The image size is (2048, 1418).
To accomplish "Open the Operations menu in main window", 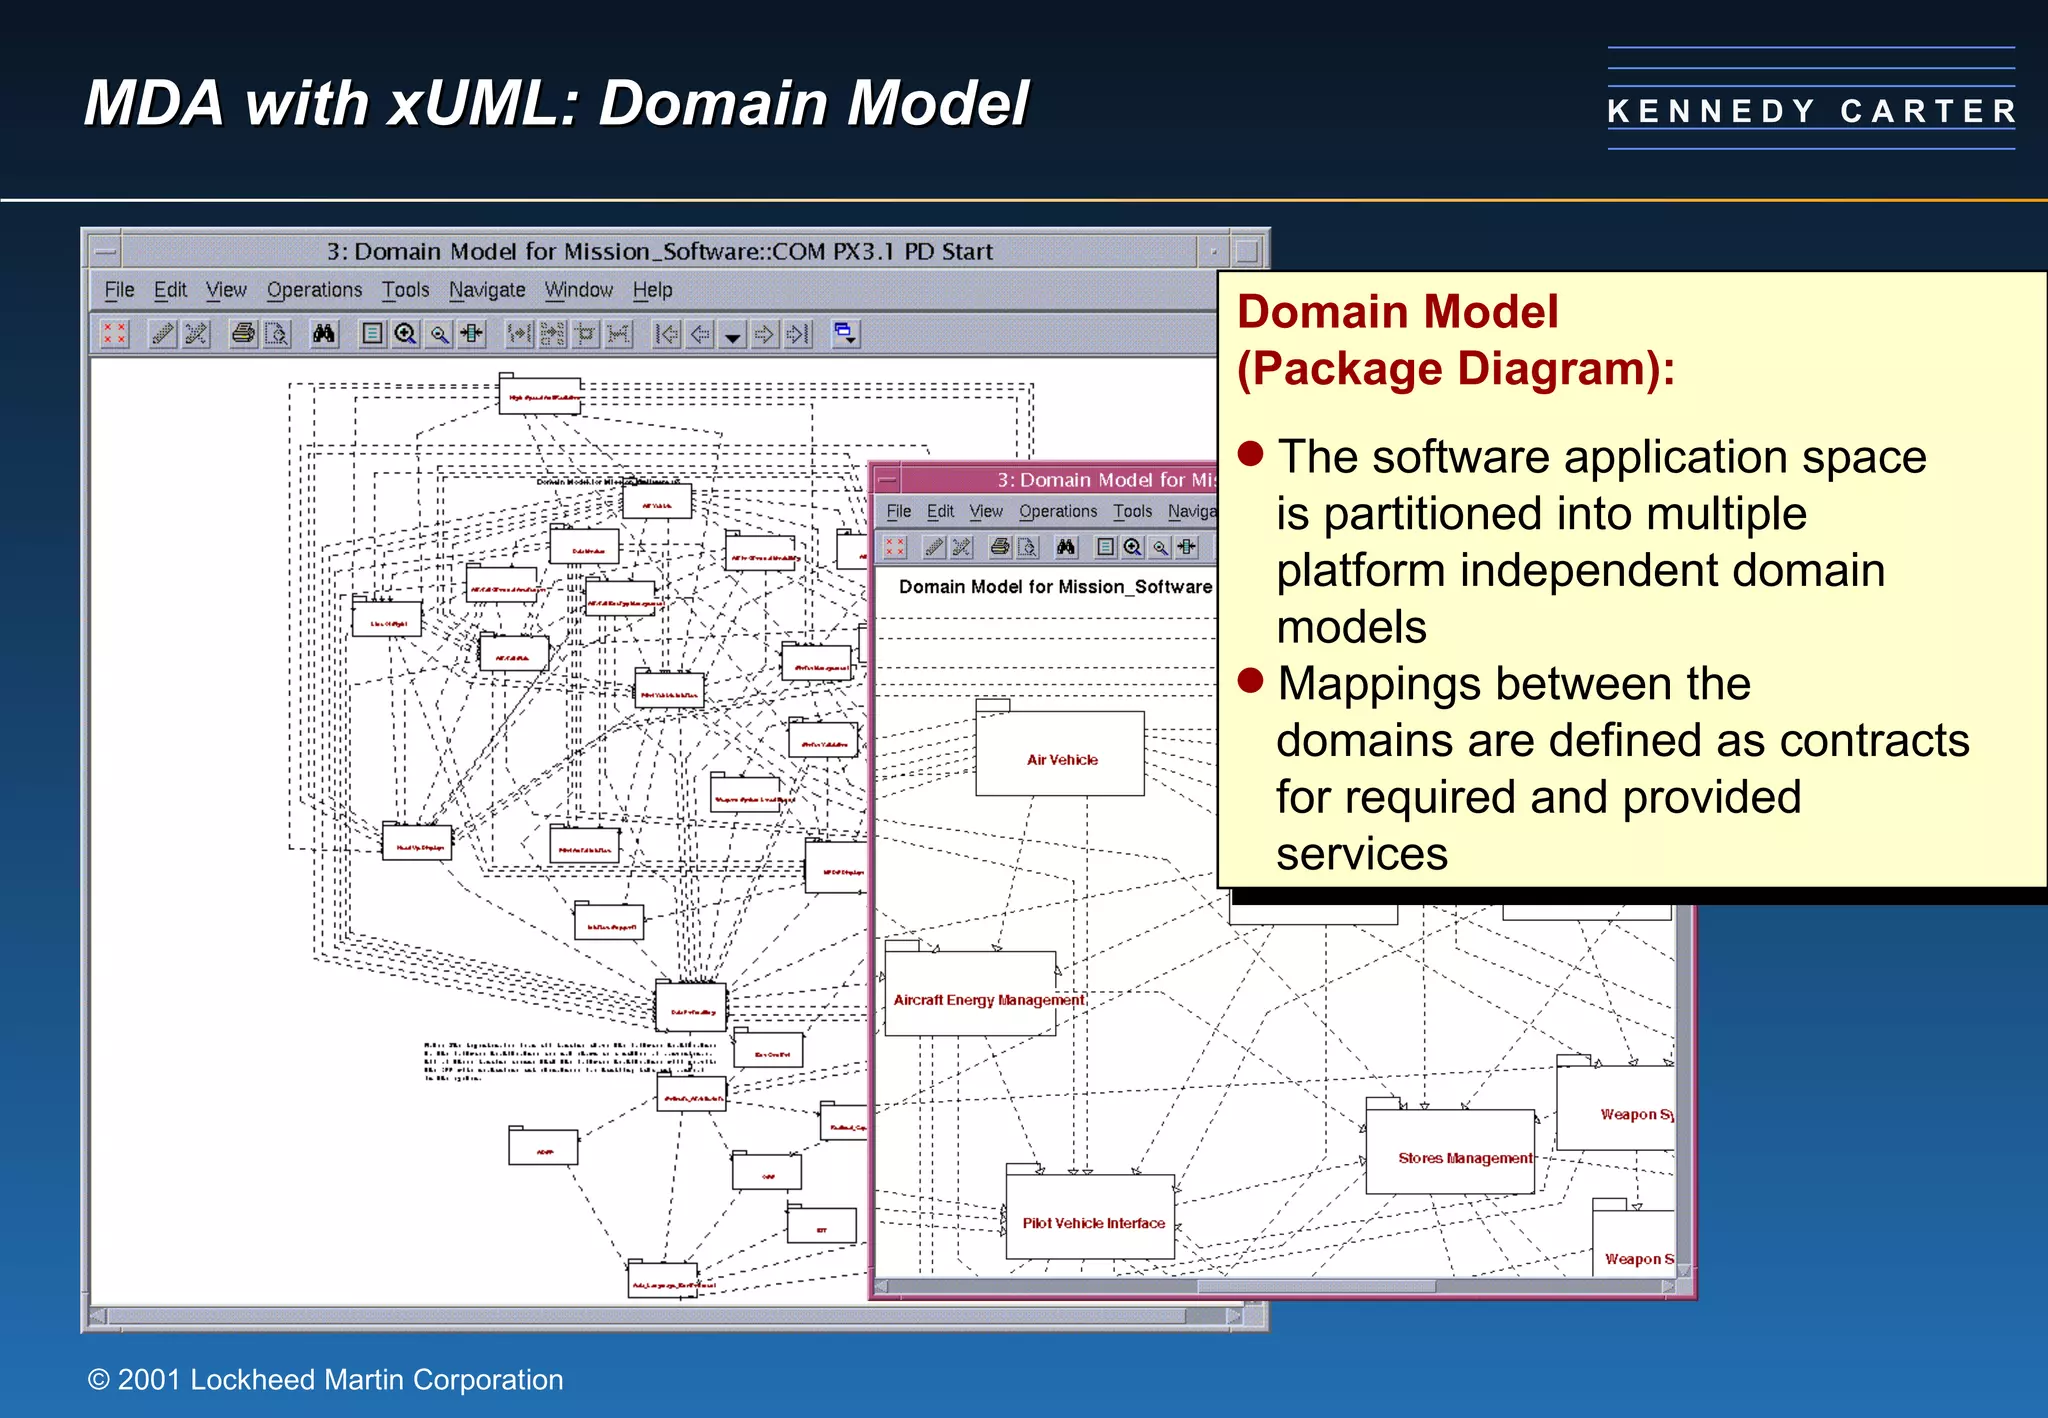I will [314, 290].
